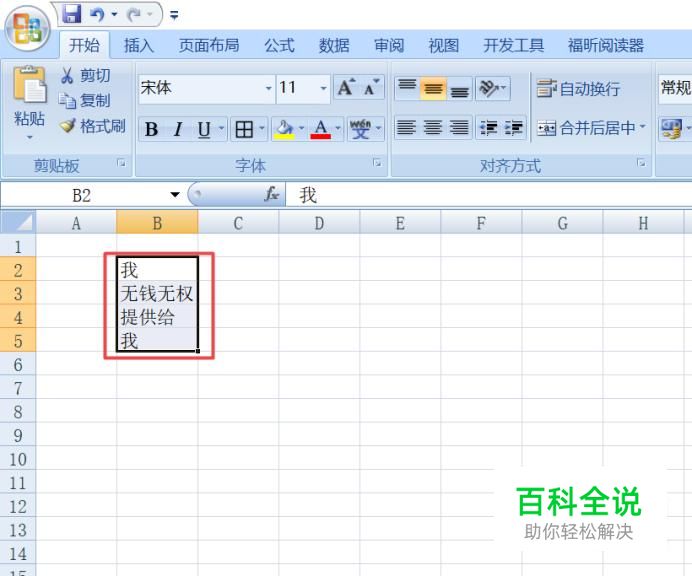The width and height of the screenshot is (692, 576).
Task: Click the Office button logo
Action: 27,28
